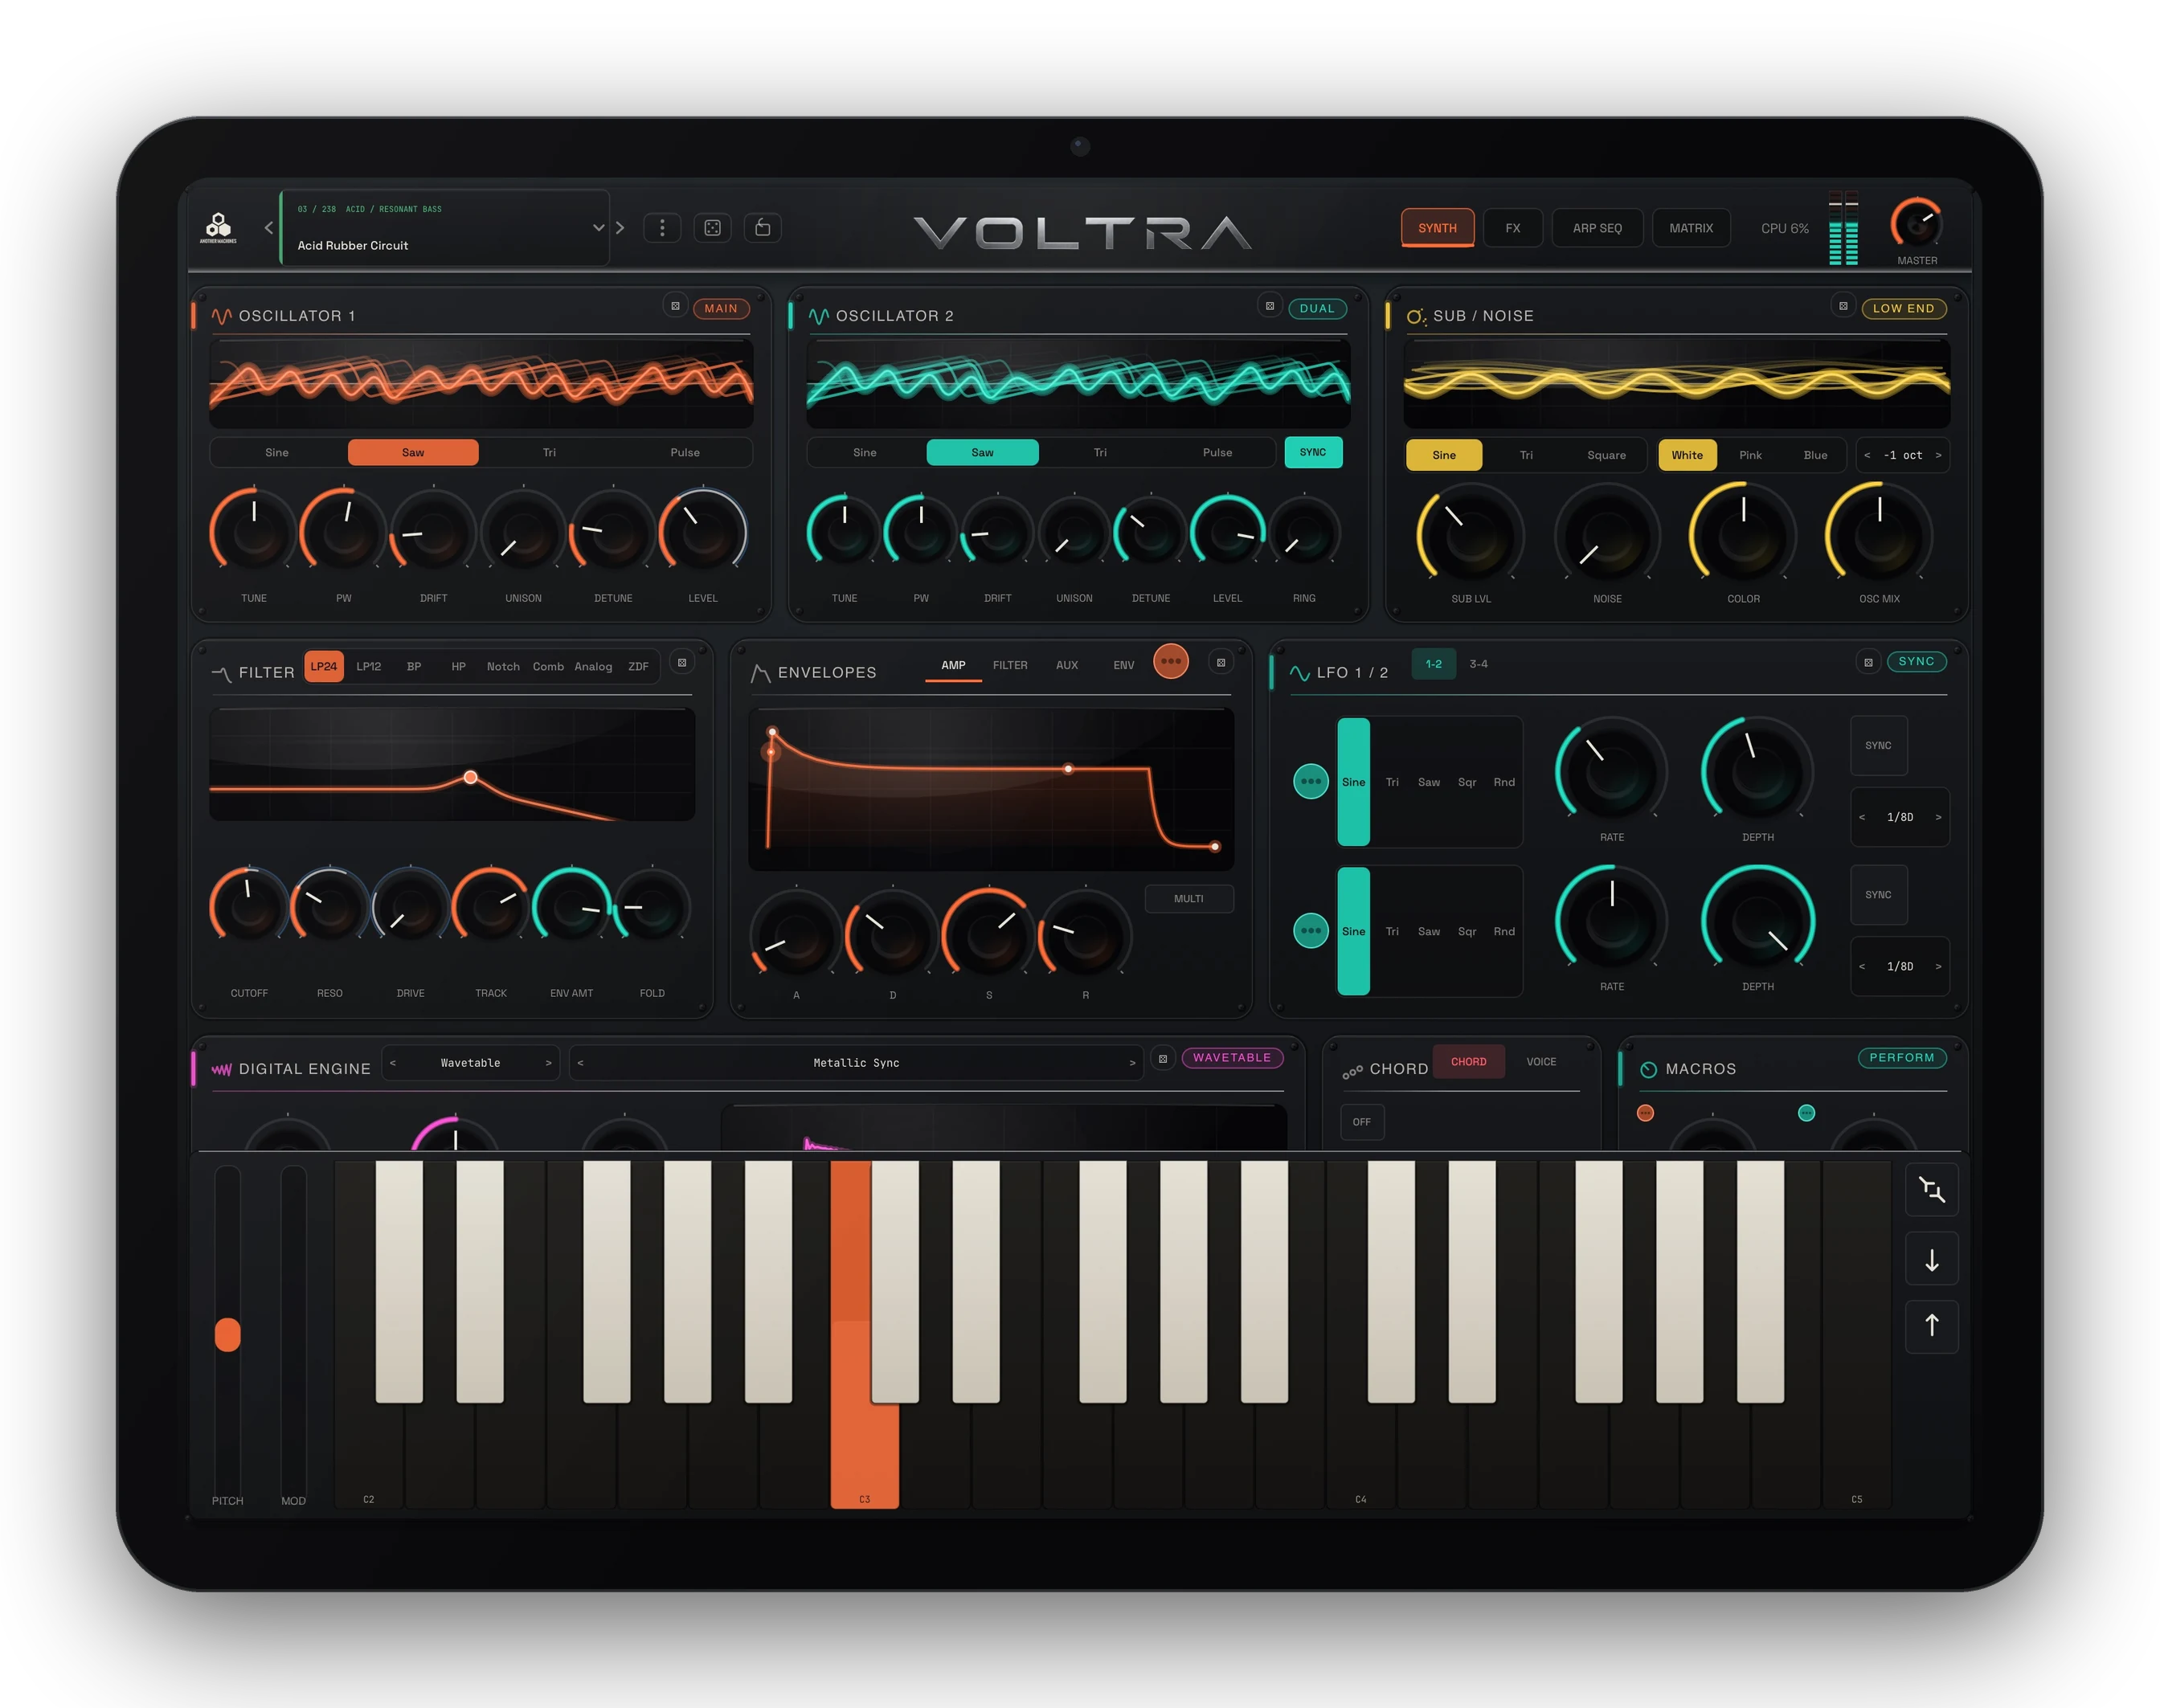Click the randomize dice icon

pyautogui.click(x=712, y=228)
